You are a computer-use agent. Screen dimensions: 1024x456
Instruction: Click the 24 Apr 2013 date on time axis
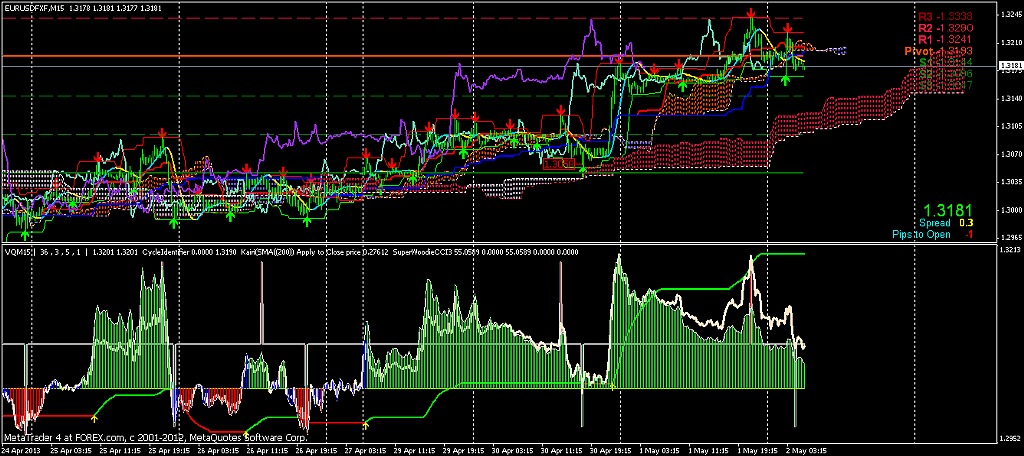[x=24, y=450]
